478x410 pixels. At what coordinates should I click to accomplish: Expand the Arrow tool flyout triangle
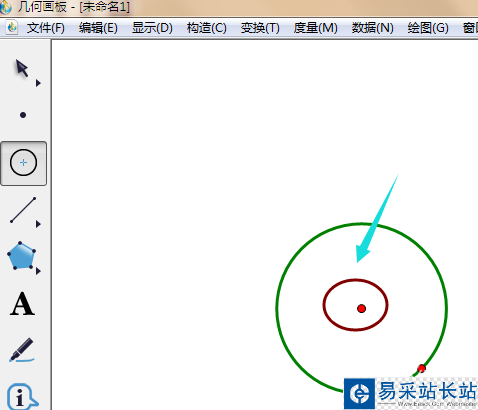(38, 83)
